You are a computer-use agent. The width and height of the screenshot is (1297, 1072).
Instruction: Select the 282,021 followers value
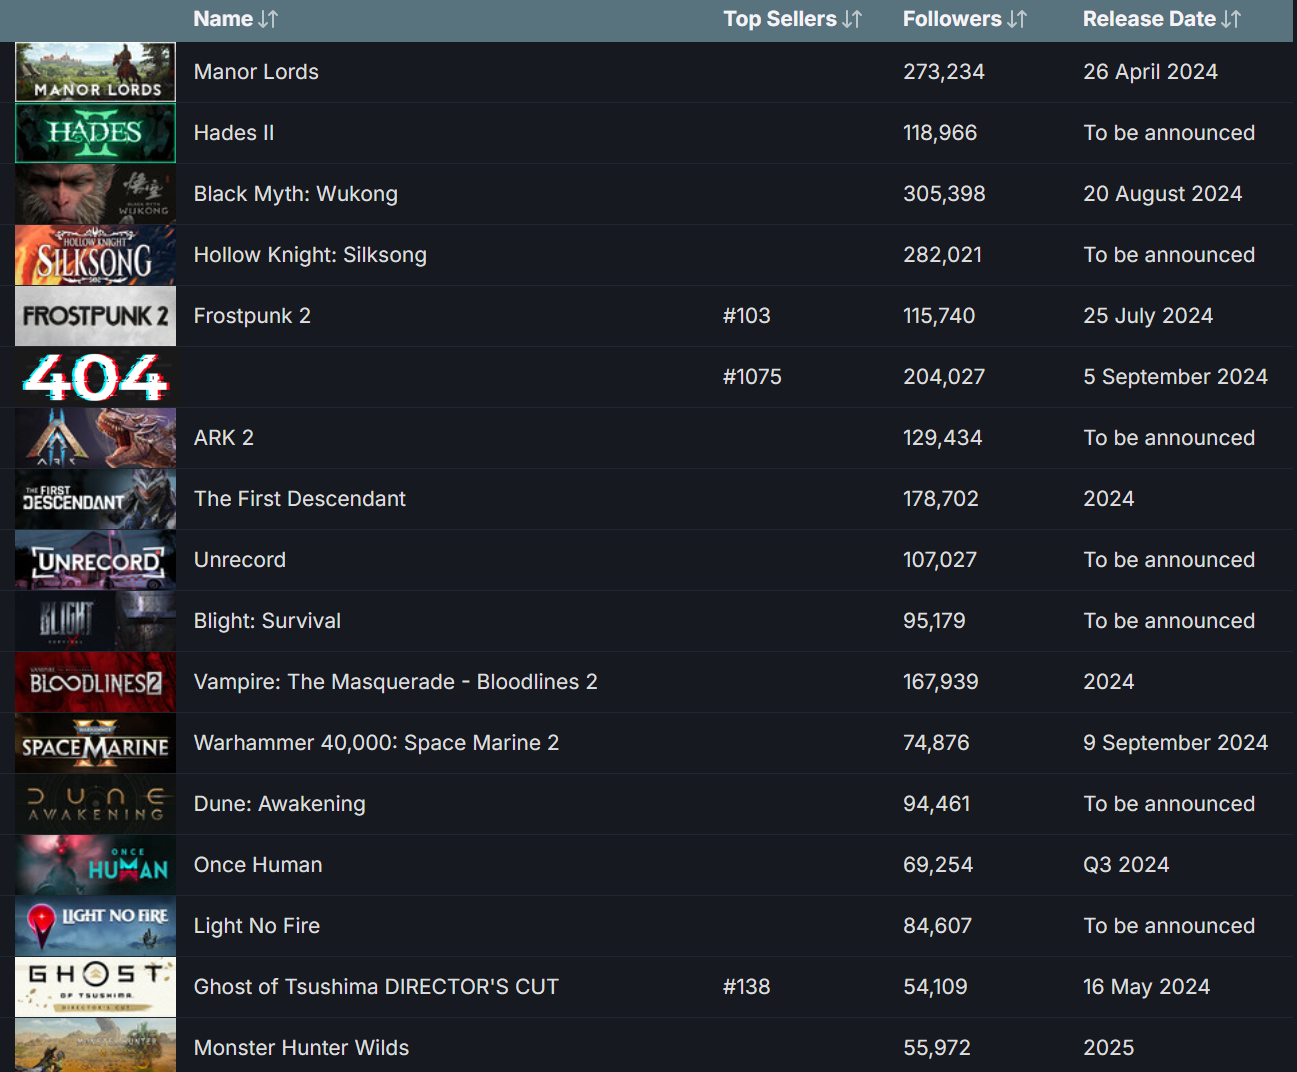(943, 255)
